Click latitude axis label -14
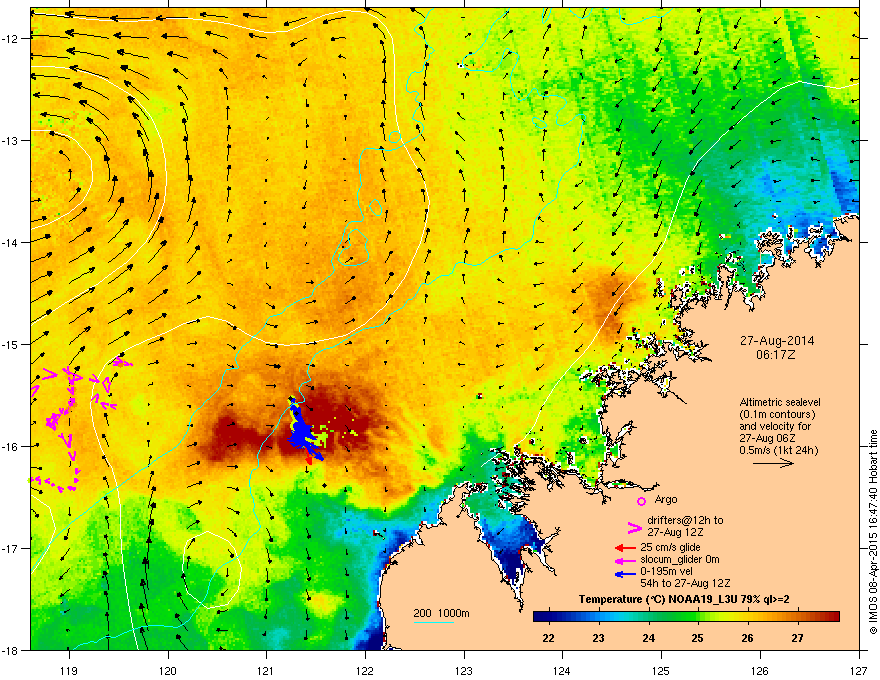 (11, 242)
